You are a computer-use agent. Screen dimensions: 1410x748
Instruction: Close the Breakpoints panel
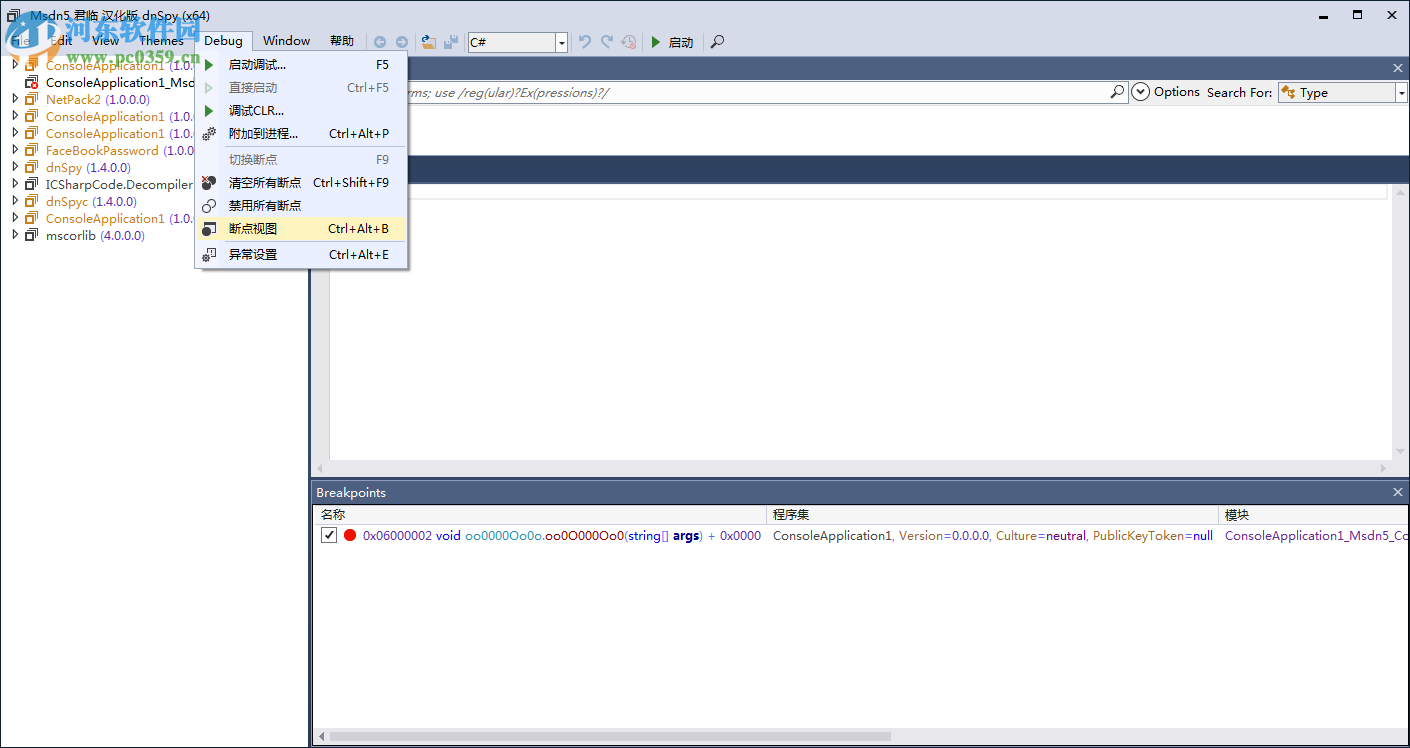tap(1398, 492)
